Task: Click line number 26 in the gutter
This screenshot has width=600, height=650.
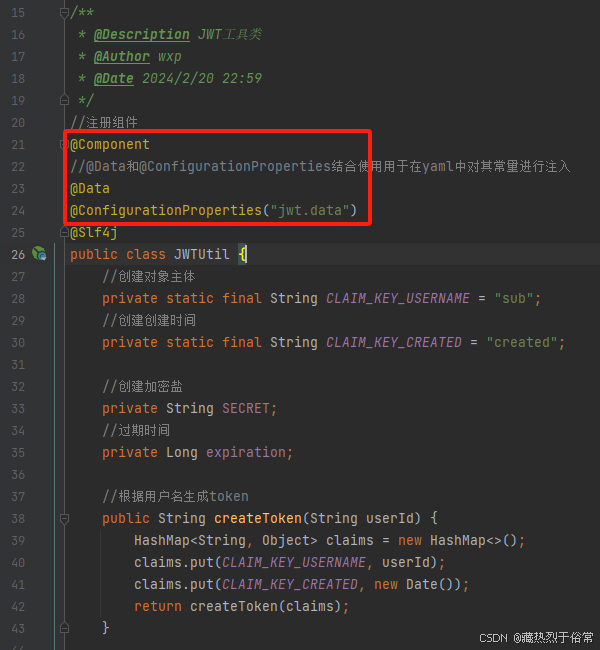Action: point(18,254)
